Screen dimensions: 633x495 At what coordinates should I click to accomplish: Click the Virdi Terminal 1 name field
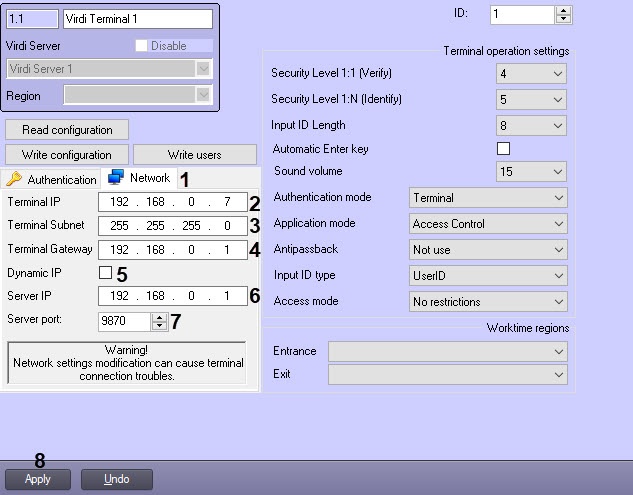[137, 18]
